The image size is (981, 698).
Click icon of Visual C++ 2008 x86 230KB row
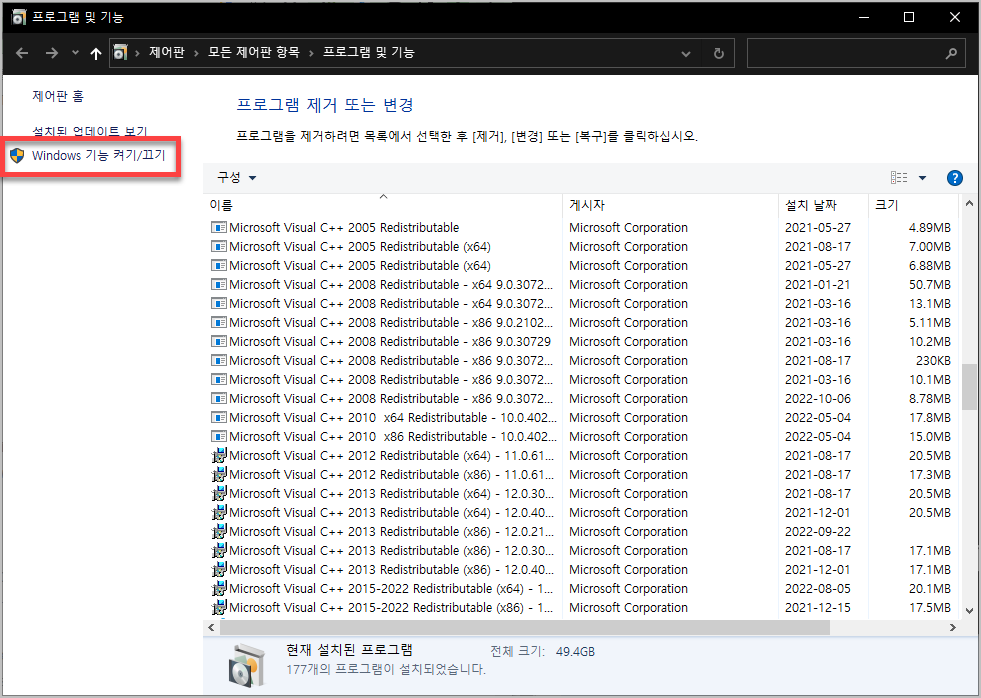click(218, 360)
